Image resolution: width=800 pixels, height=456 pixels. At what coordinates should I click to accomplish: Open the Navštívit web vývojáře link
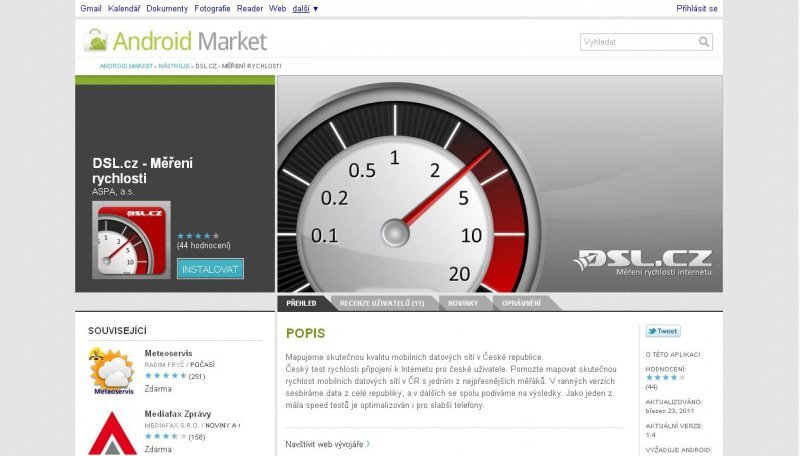point(327,443)
